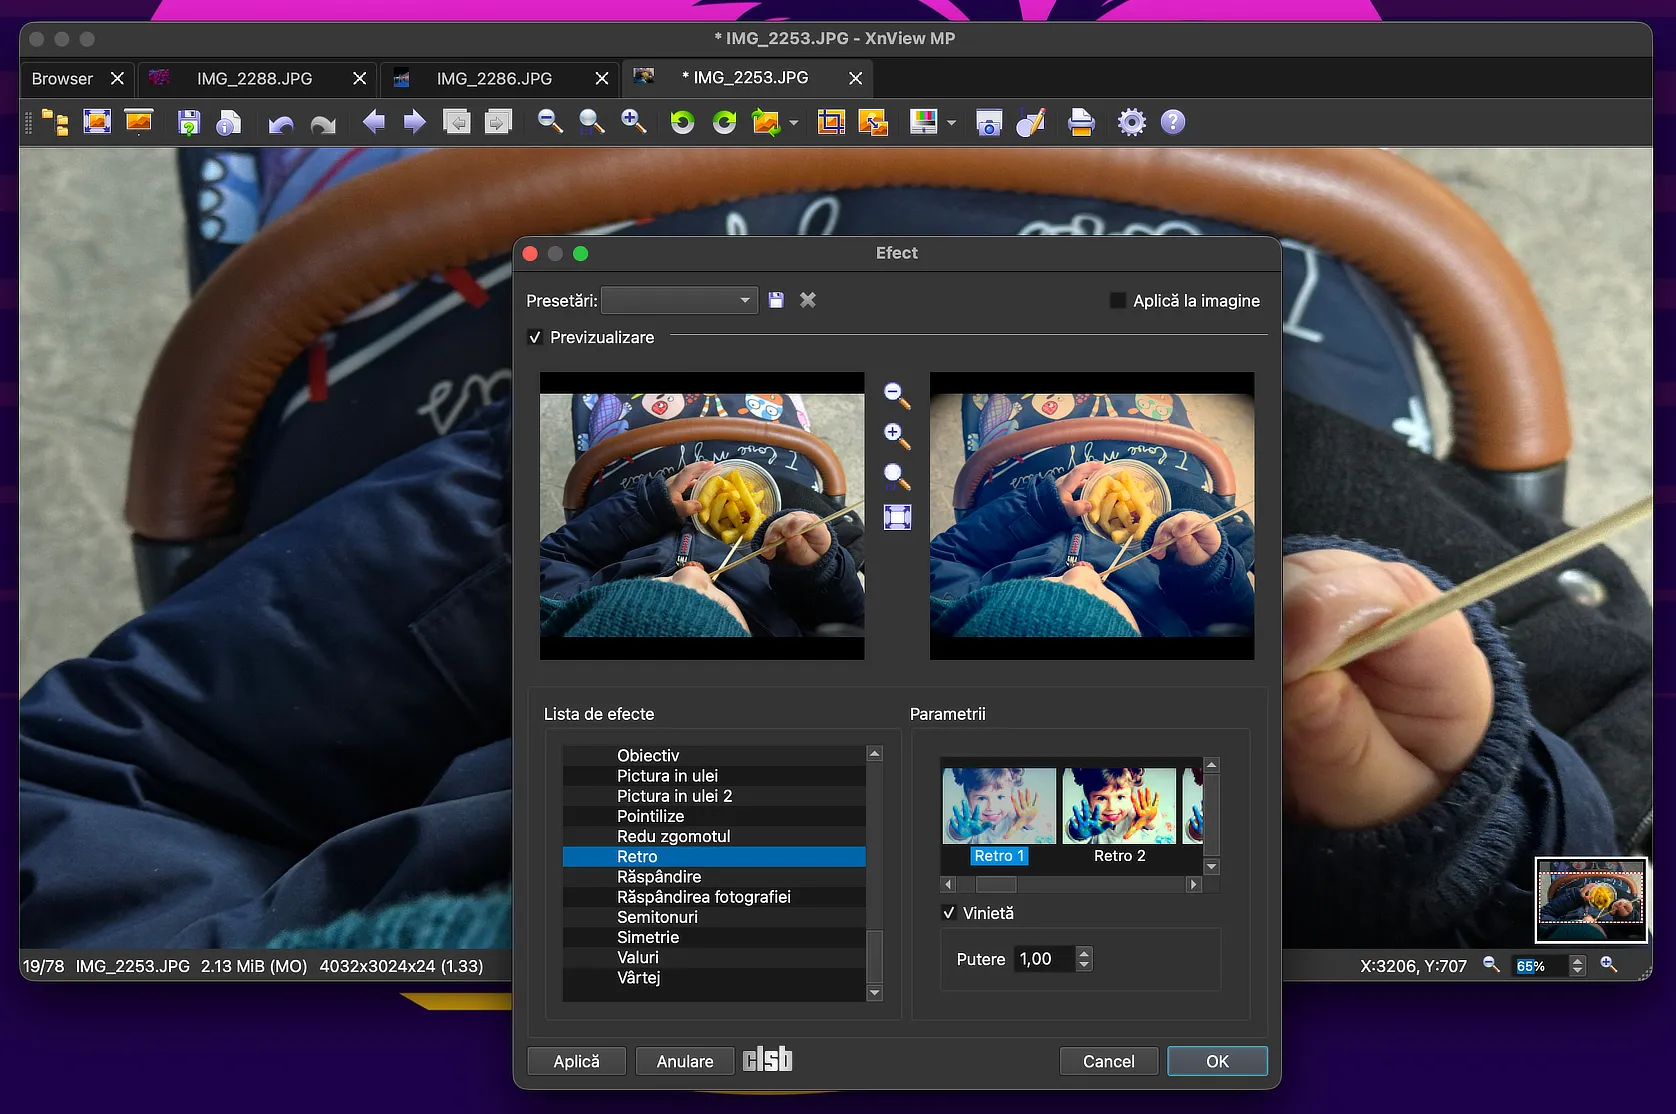The height and width of the screenshot is (1114, 1676).
Task: Save preset with floppy disk icon
Action: pos(776,300)
